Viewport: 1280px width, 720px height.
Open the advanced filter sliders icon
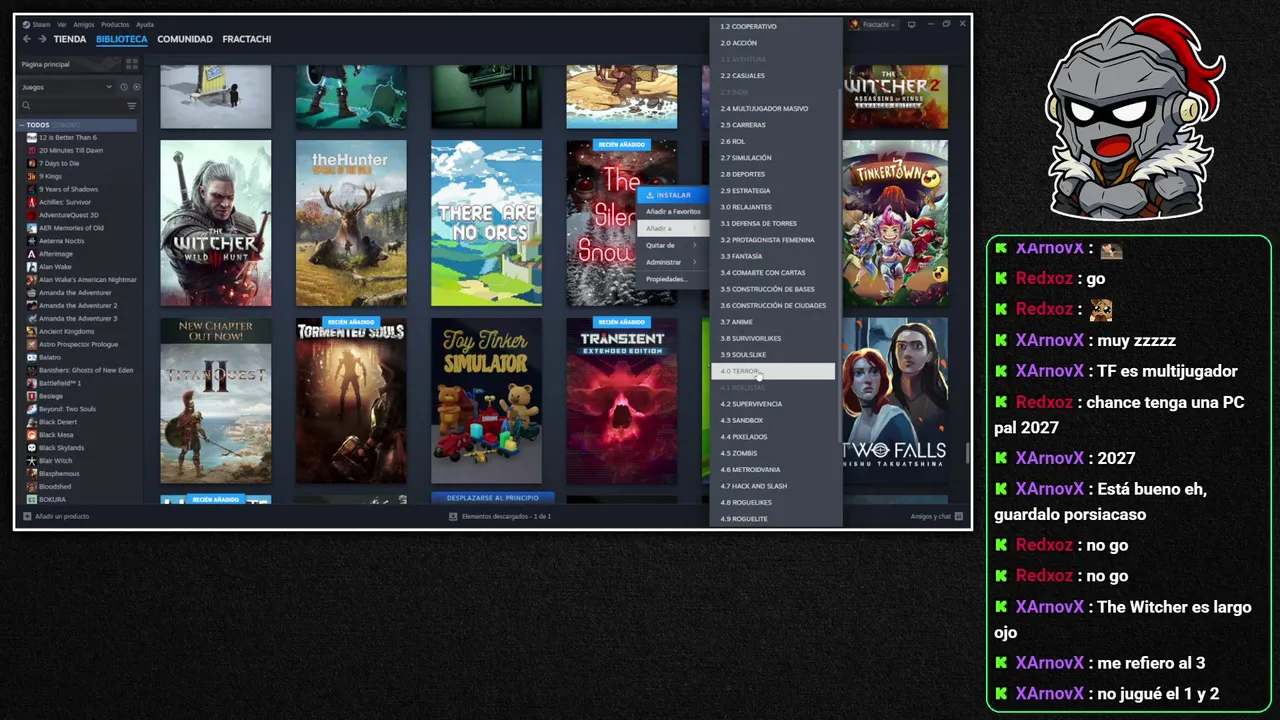point(131,105)
